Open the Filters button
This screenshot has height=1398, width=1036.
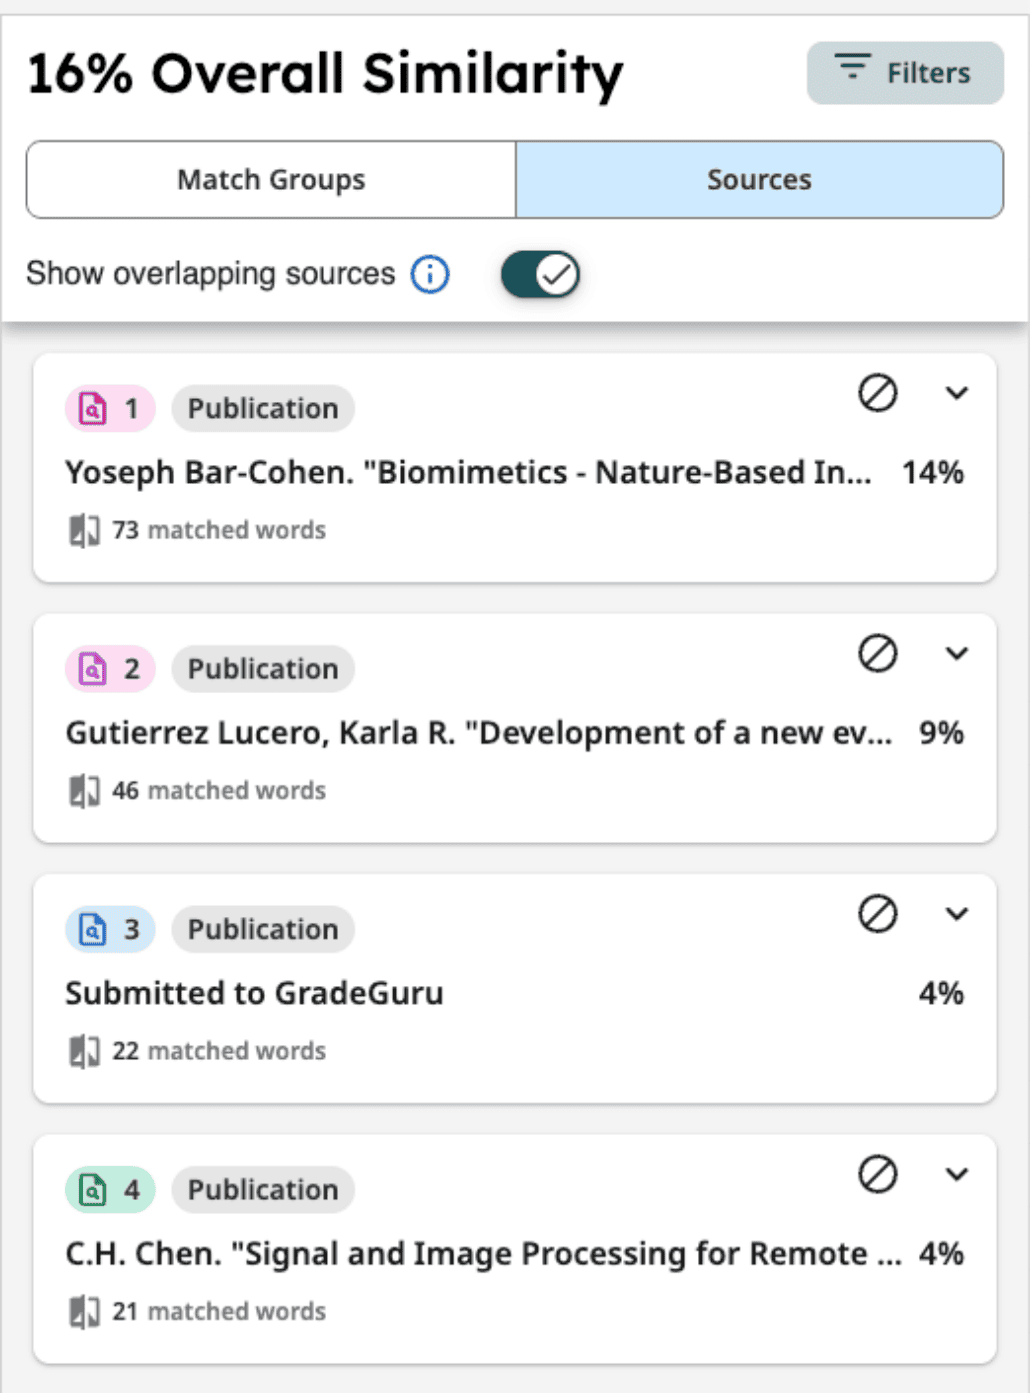908,73
